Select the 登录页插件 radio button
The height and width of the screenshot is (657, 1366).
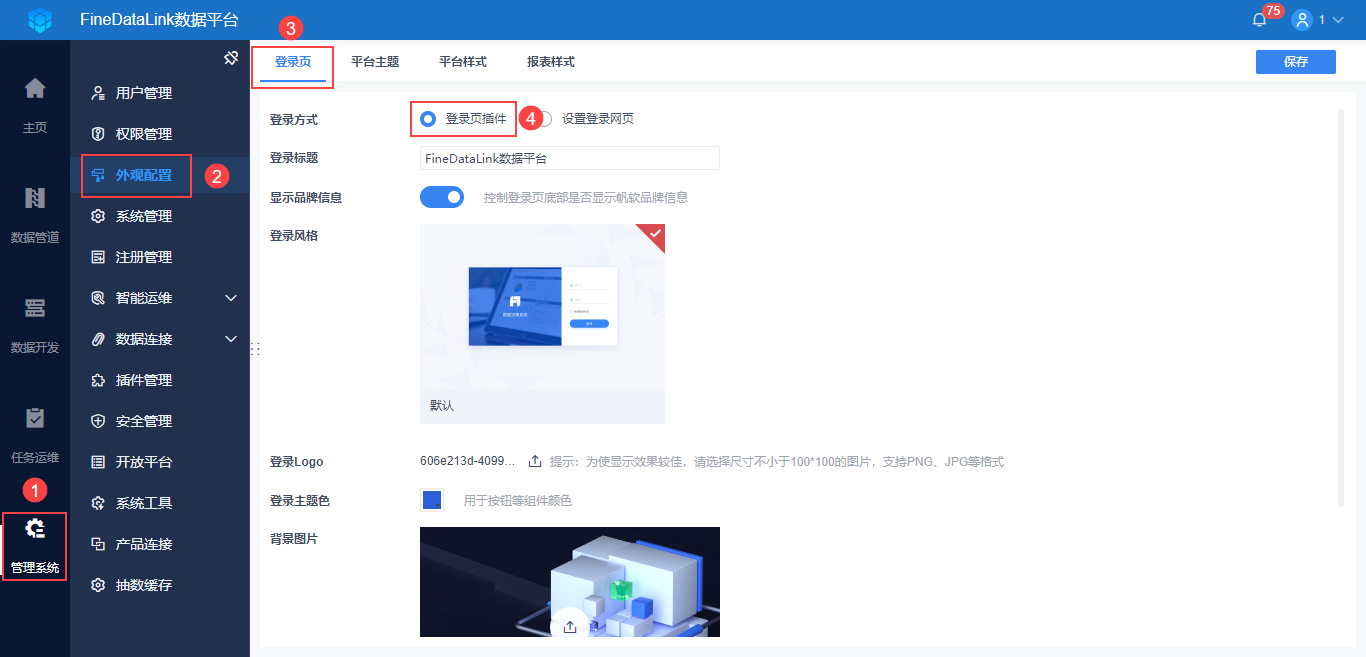click(428, 118)
